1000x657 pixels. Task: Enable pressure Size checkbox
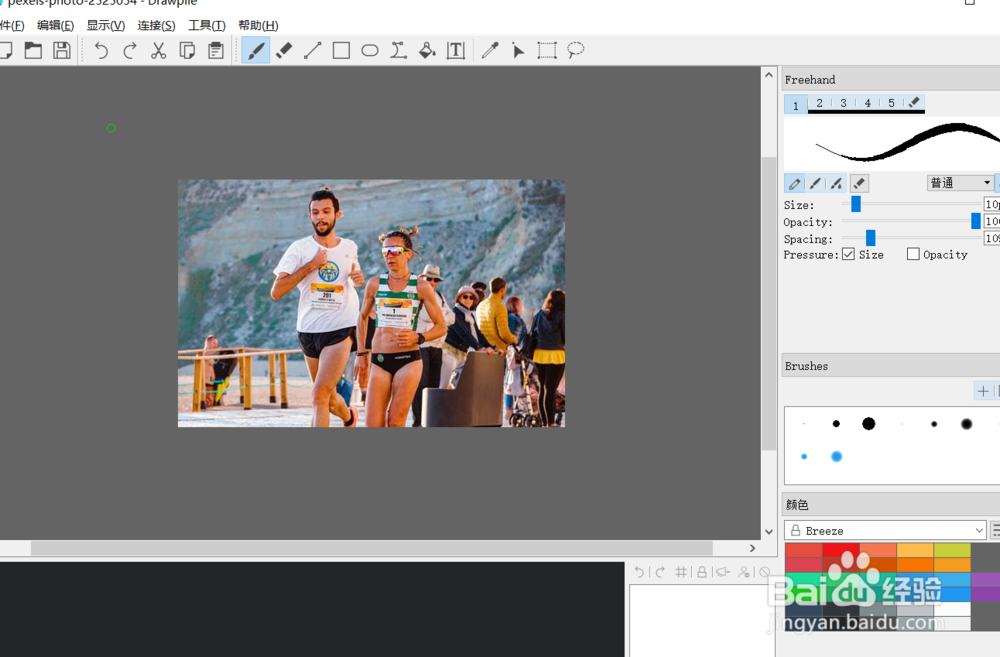(848, 254)
